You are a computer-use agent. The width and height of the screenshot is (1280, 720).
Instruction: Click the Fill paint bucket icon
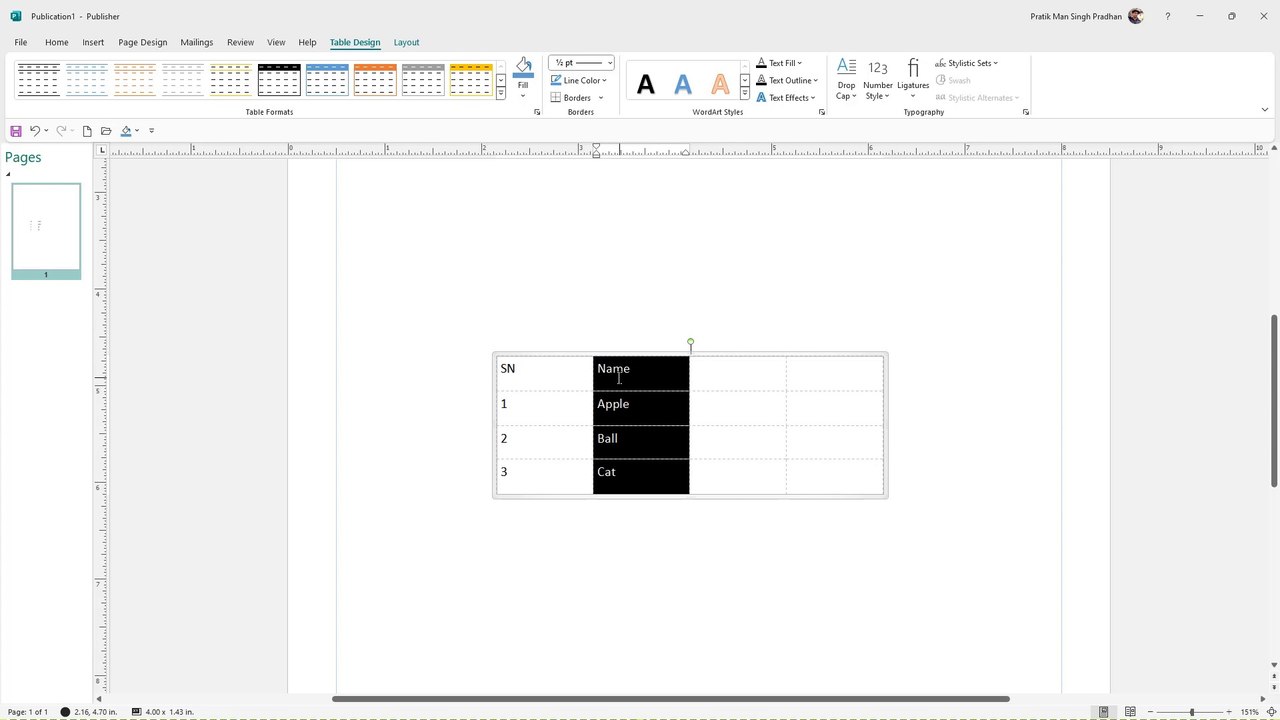point(523,68)
